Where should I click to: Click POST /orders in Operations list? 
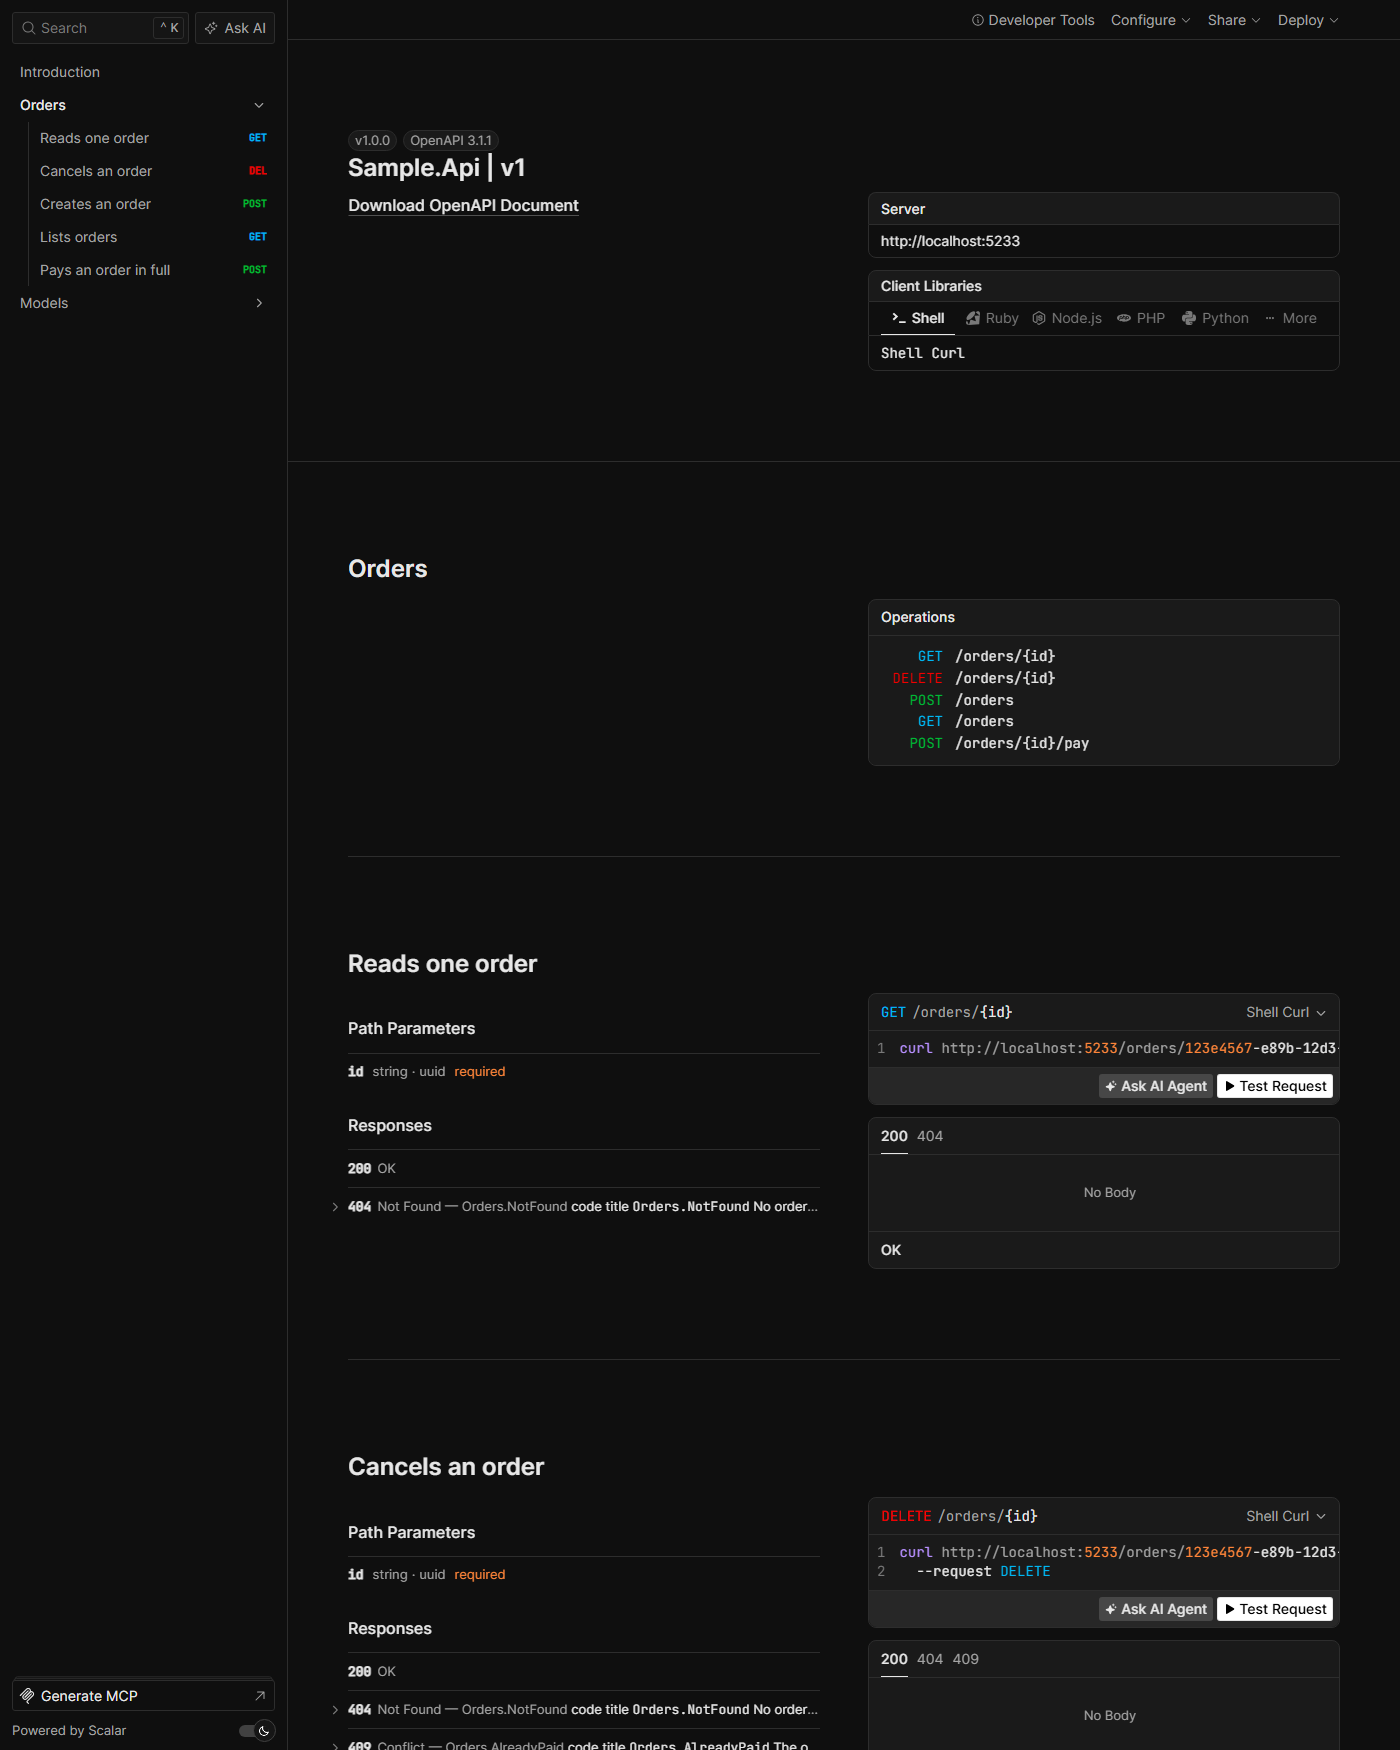pos(961,701)
